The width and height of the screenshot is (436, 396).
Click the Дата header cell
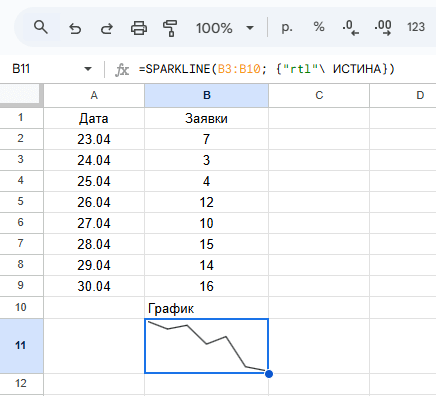coord(94,118)
